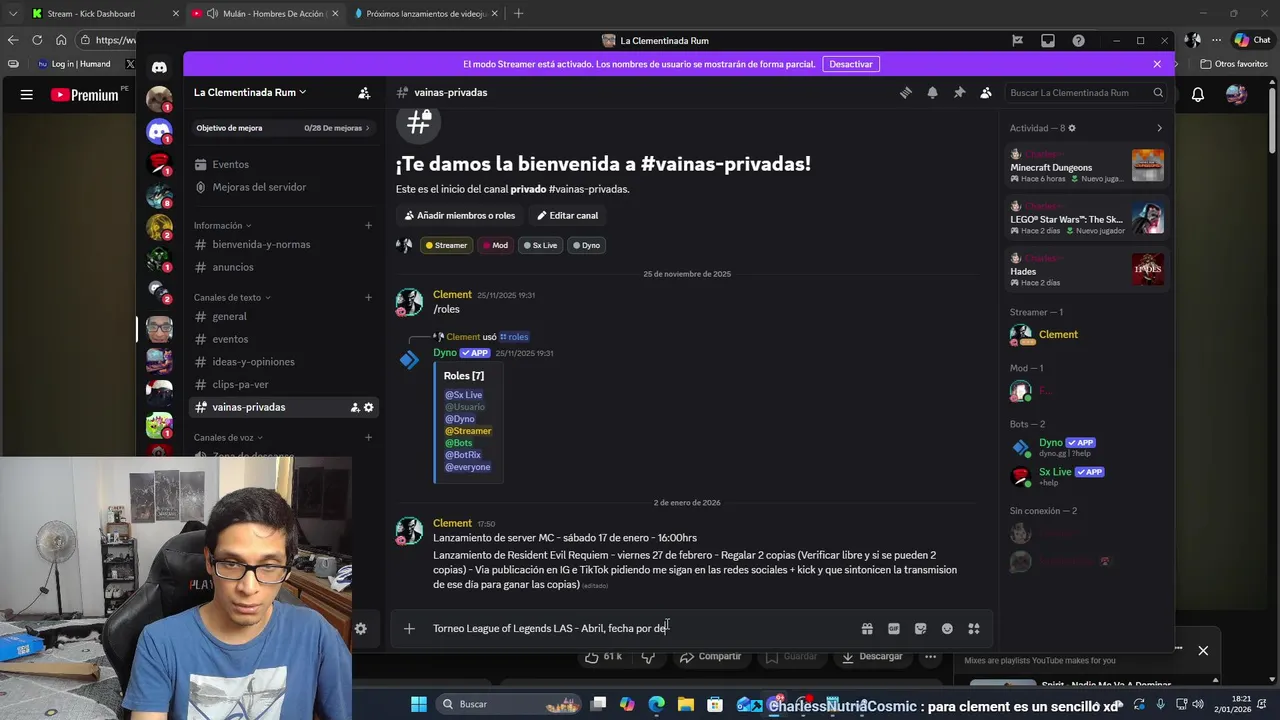1280x720 pixels.
Task: Open notification settings bell in Discord header
Action: pyautogui.click(x=932, y=92)
